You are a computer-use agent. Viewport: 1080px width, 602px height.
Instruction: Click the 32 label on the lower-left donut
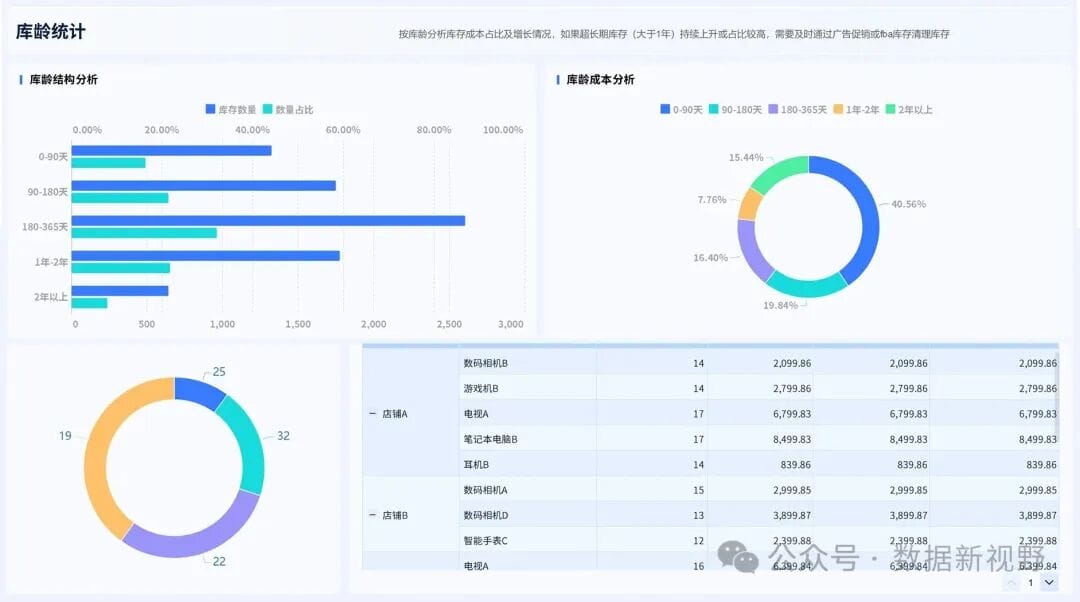[283, 436]
